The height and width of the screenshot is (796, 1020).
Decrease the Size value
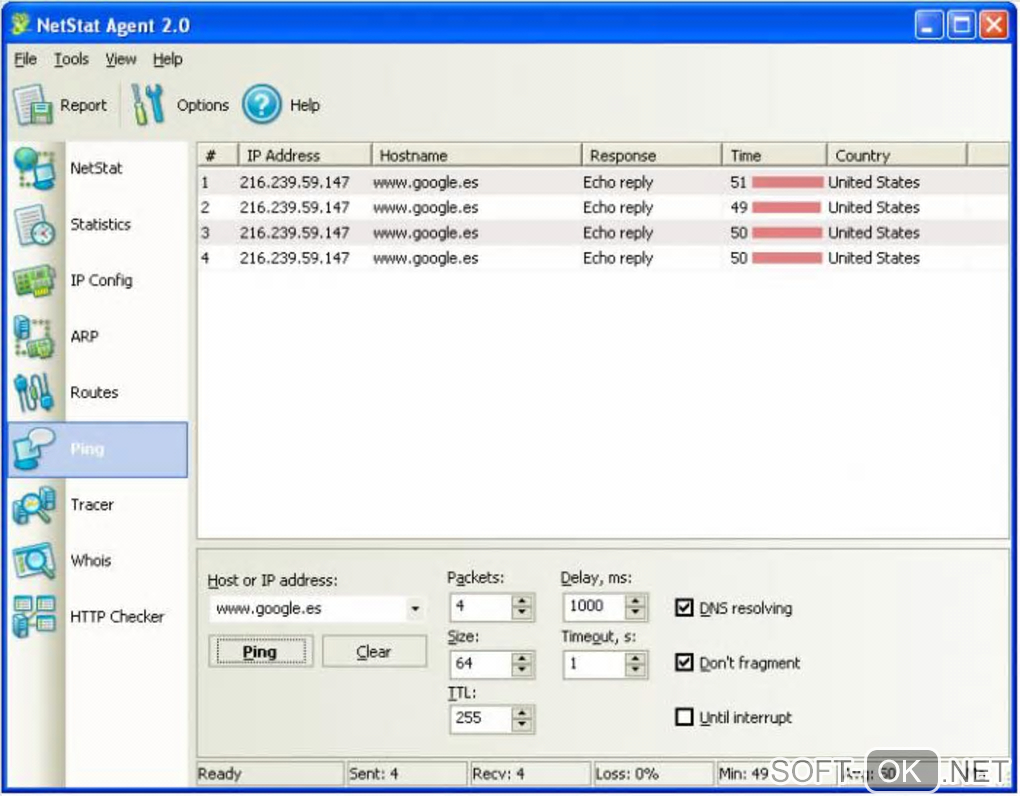(522, 670)
